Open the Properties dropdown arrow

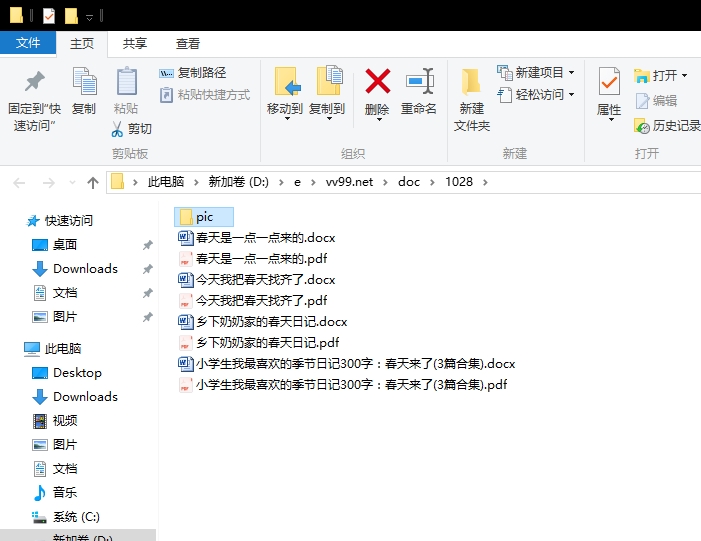pyautogui.click(x=611, y=119)
